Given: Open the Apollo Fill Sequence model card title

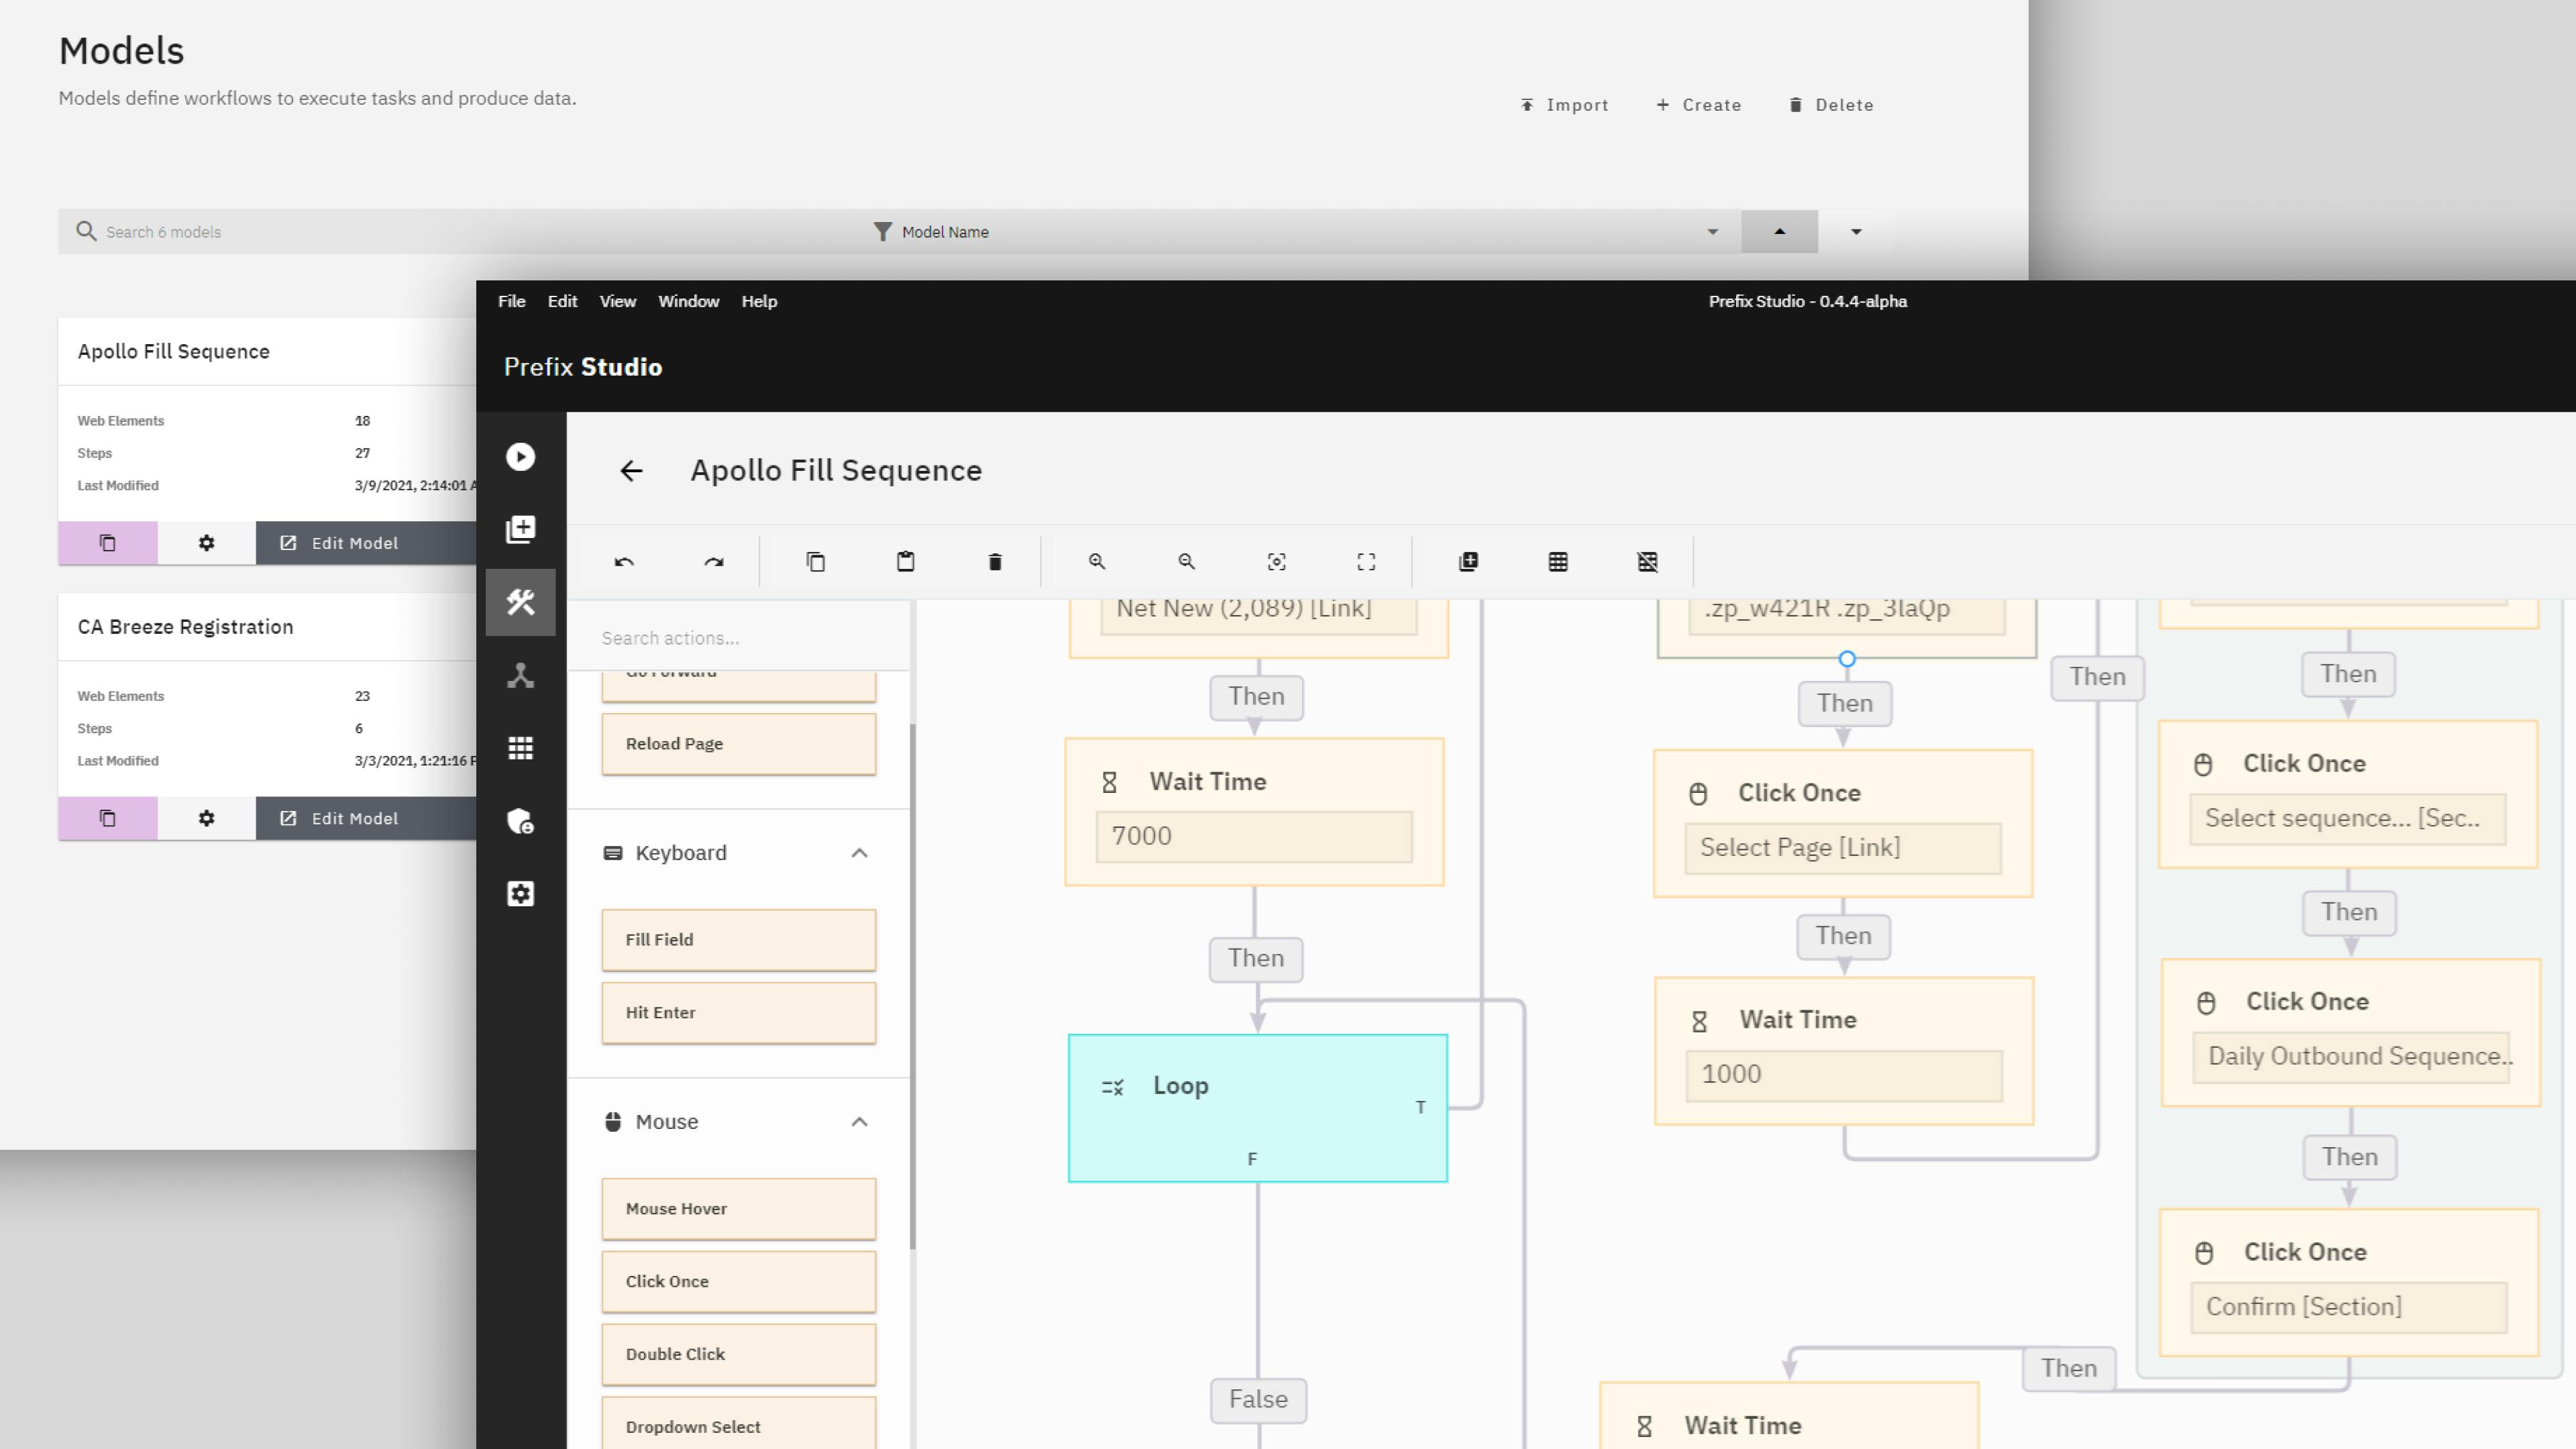Looking at the screenshot, I should click(174, 352).
